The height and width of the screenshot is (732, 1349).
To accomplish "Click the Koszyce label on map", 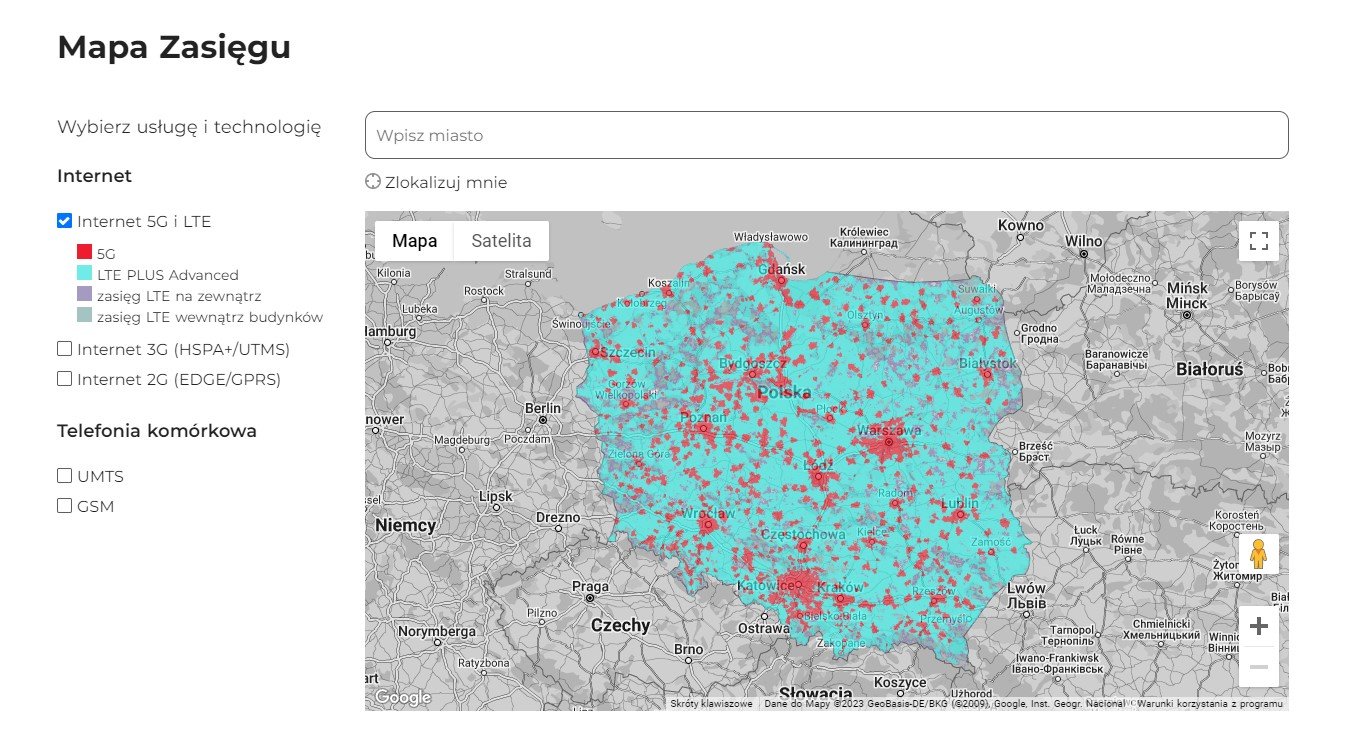I will [900, 681].
